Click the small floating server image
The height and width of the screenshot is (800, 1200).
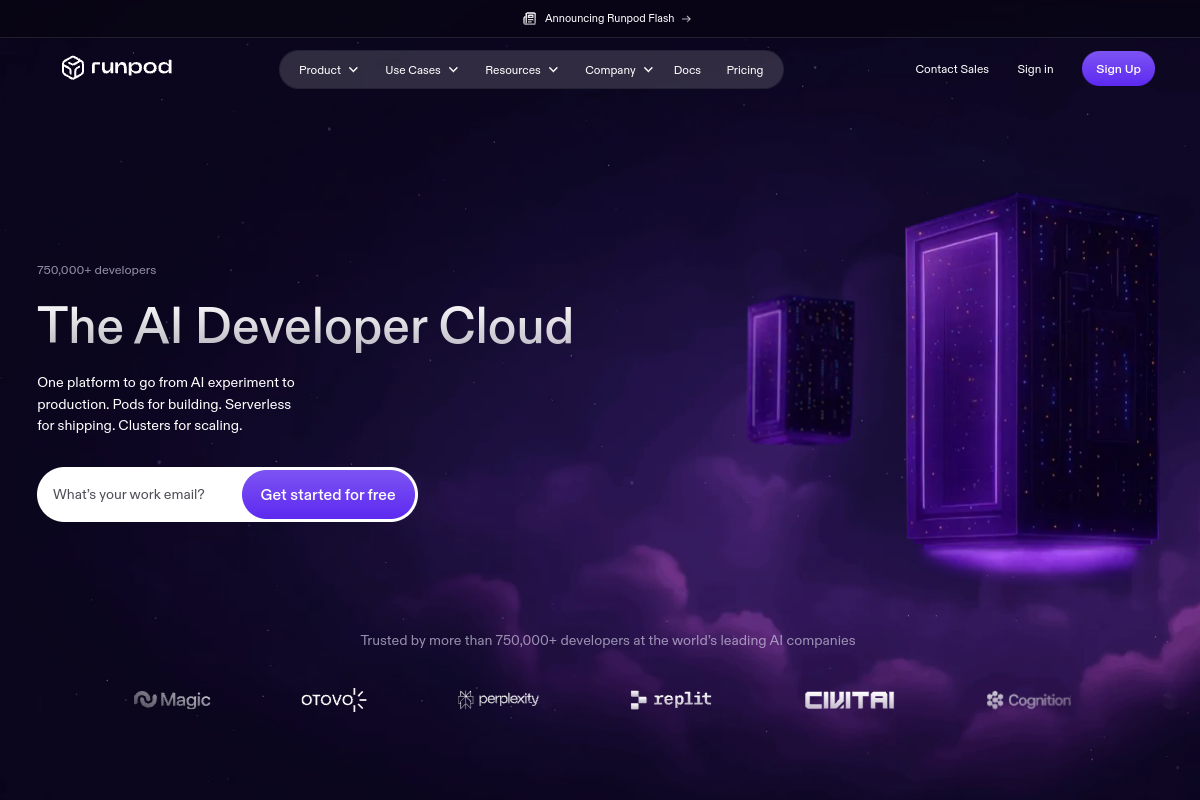pyautogui.click(x=801, y=368)
